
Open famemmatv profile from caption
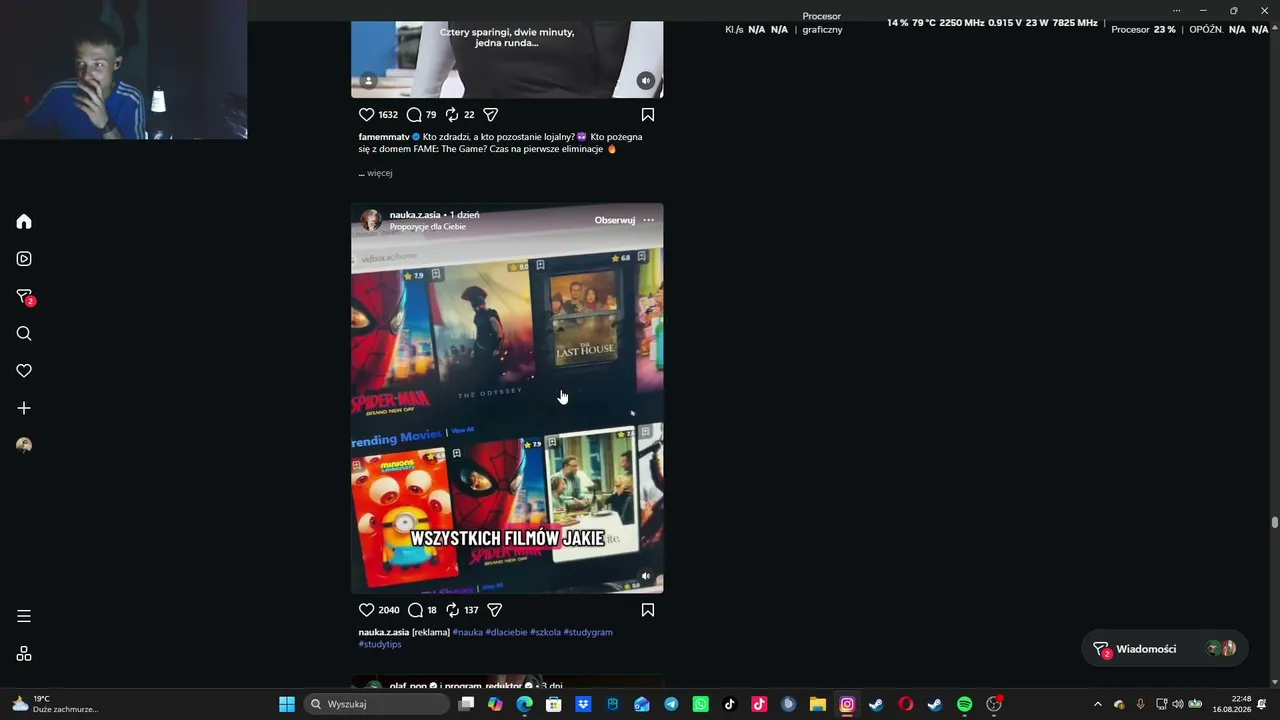coord(384,137)
